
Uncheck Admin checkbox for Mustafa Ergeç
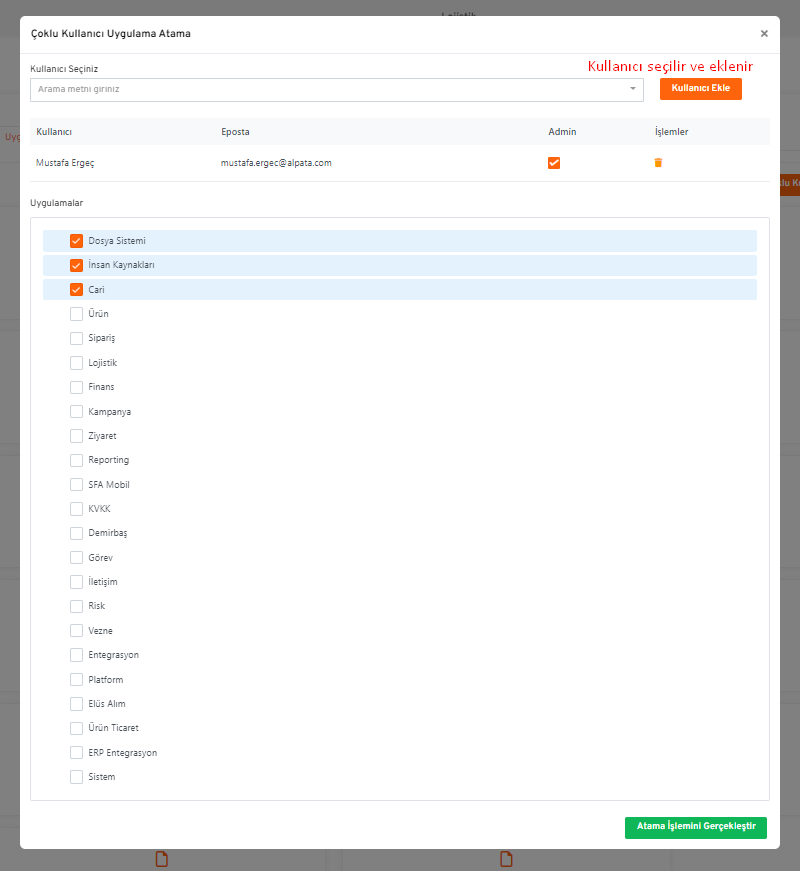tap(554, 163)
